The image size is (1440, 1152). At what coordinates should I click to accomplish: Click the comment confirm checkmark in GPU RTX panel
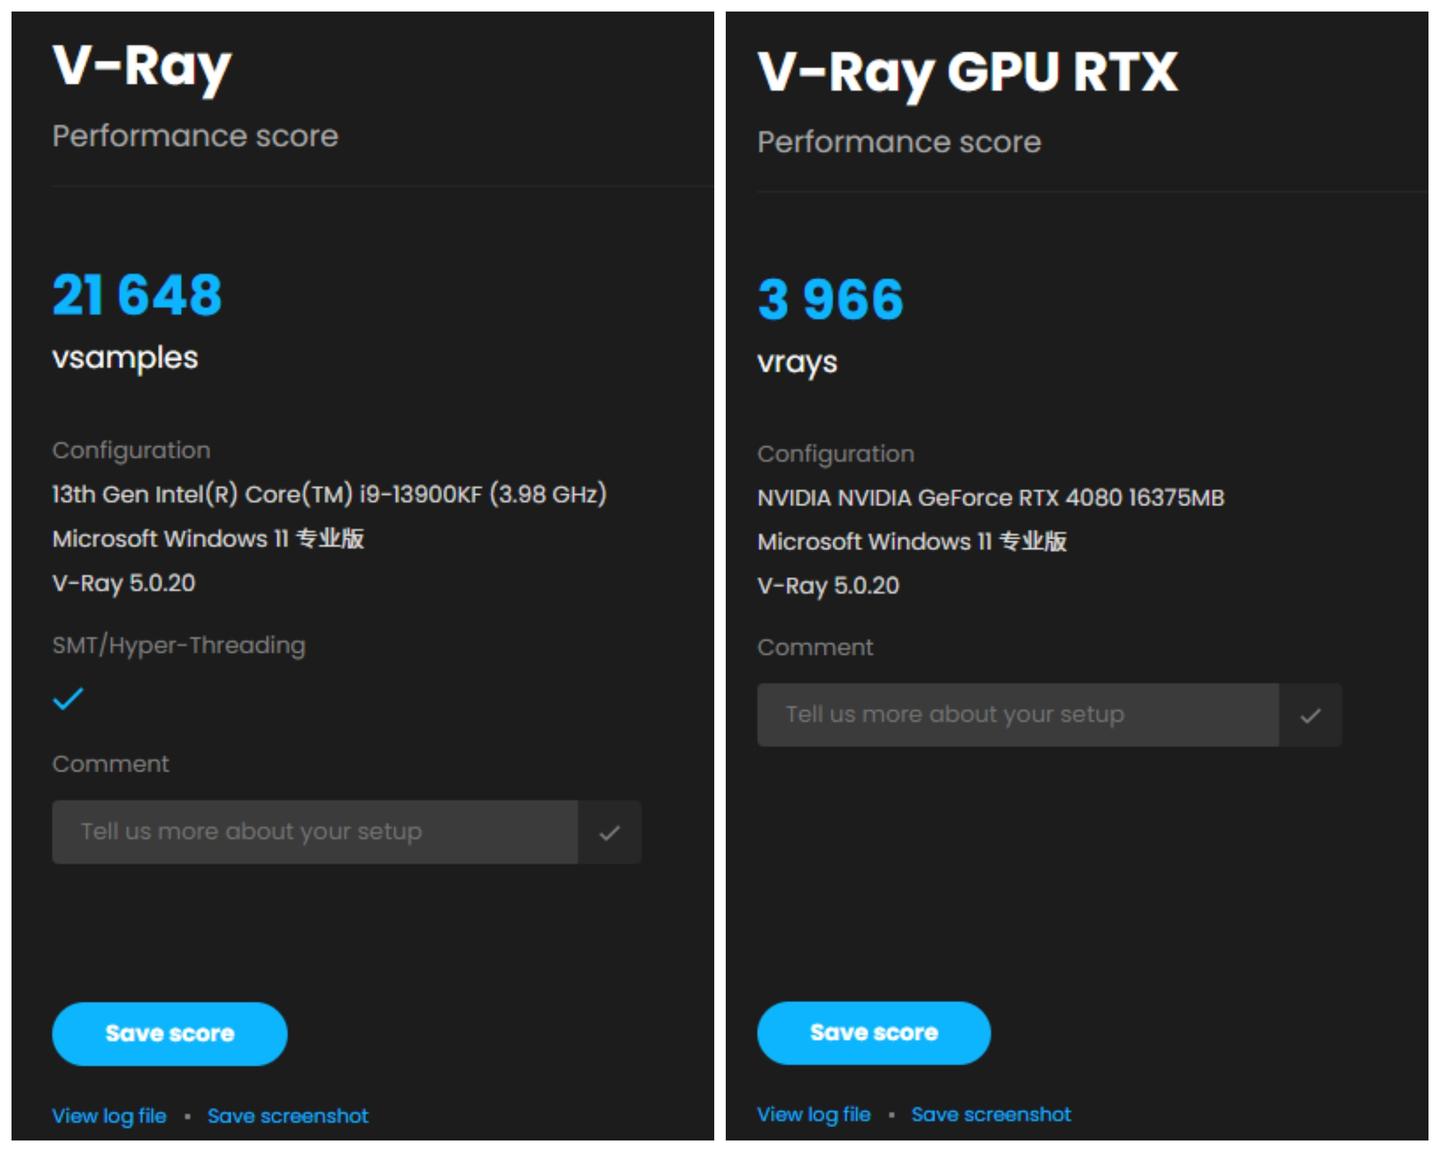[x=1310, y=715]
